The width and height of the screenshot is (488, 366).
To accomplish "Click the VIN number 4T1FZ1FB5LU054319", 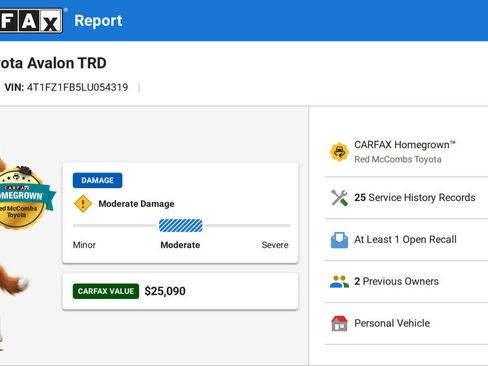I will [x=77, y=87].
